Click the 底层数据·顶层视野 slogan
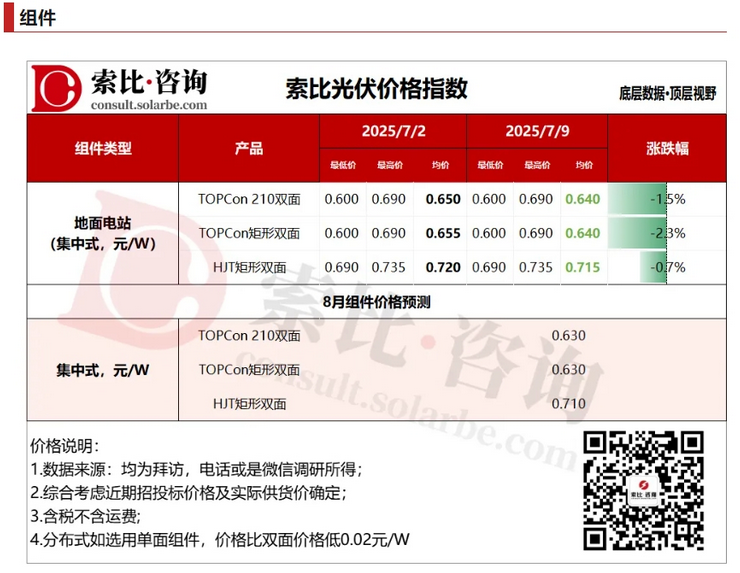The width and height of the screenshot is (740, 573). coord(667,93)
